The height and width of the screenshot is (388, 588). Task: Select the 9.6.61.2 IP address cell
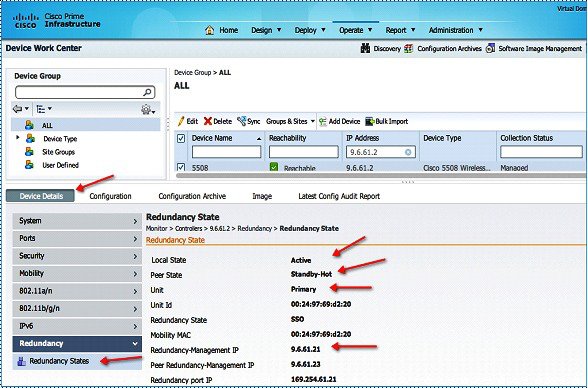(360, 168)
